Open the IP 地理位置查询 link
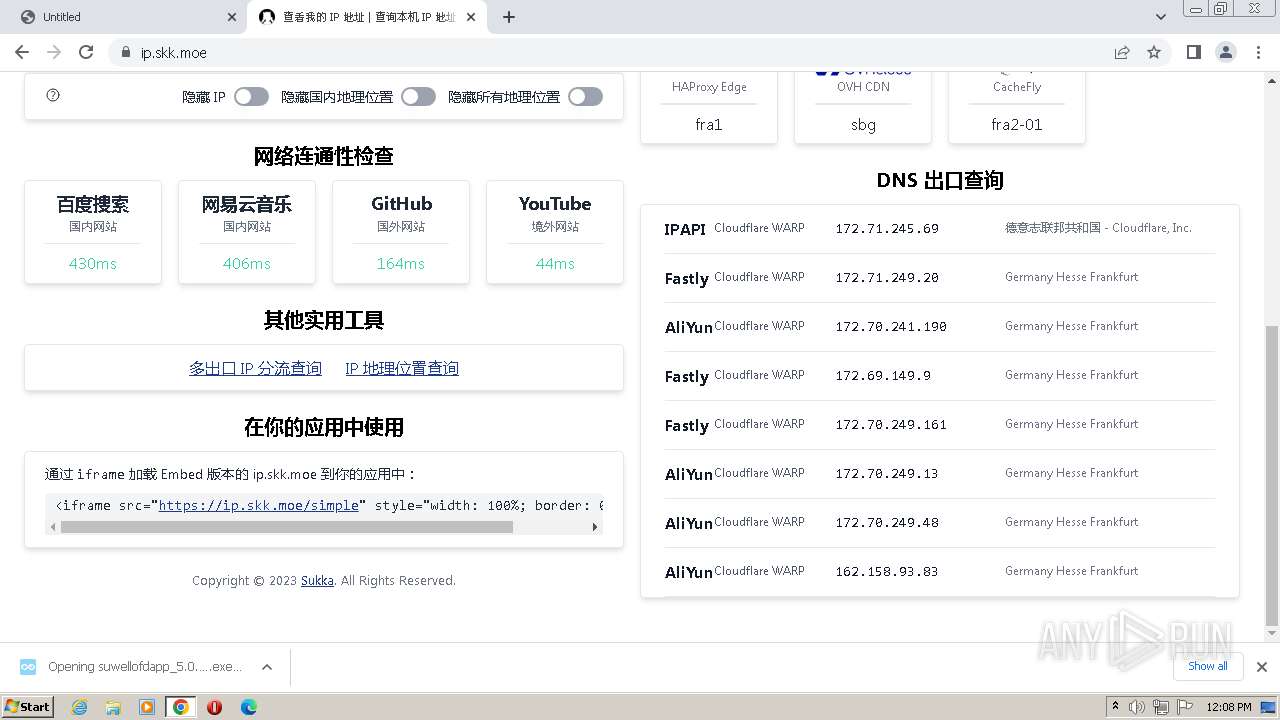Screen dimensions: 1280x720 point(402,368)
